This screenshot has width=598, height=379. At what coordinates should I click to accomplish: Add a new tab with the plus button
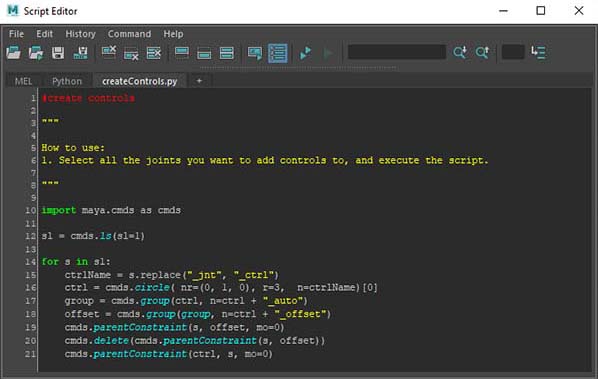point(199,81)
